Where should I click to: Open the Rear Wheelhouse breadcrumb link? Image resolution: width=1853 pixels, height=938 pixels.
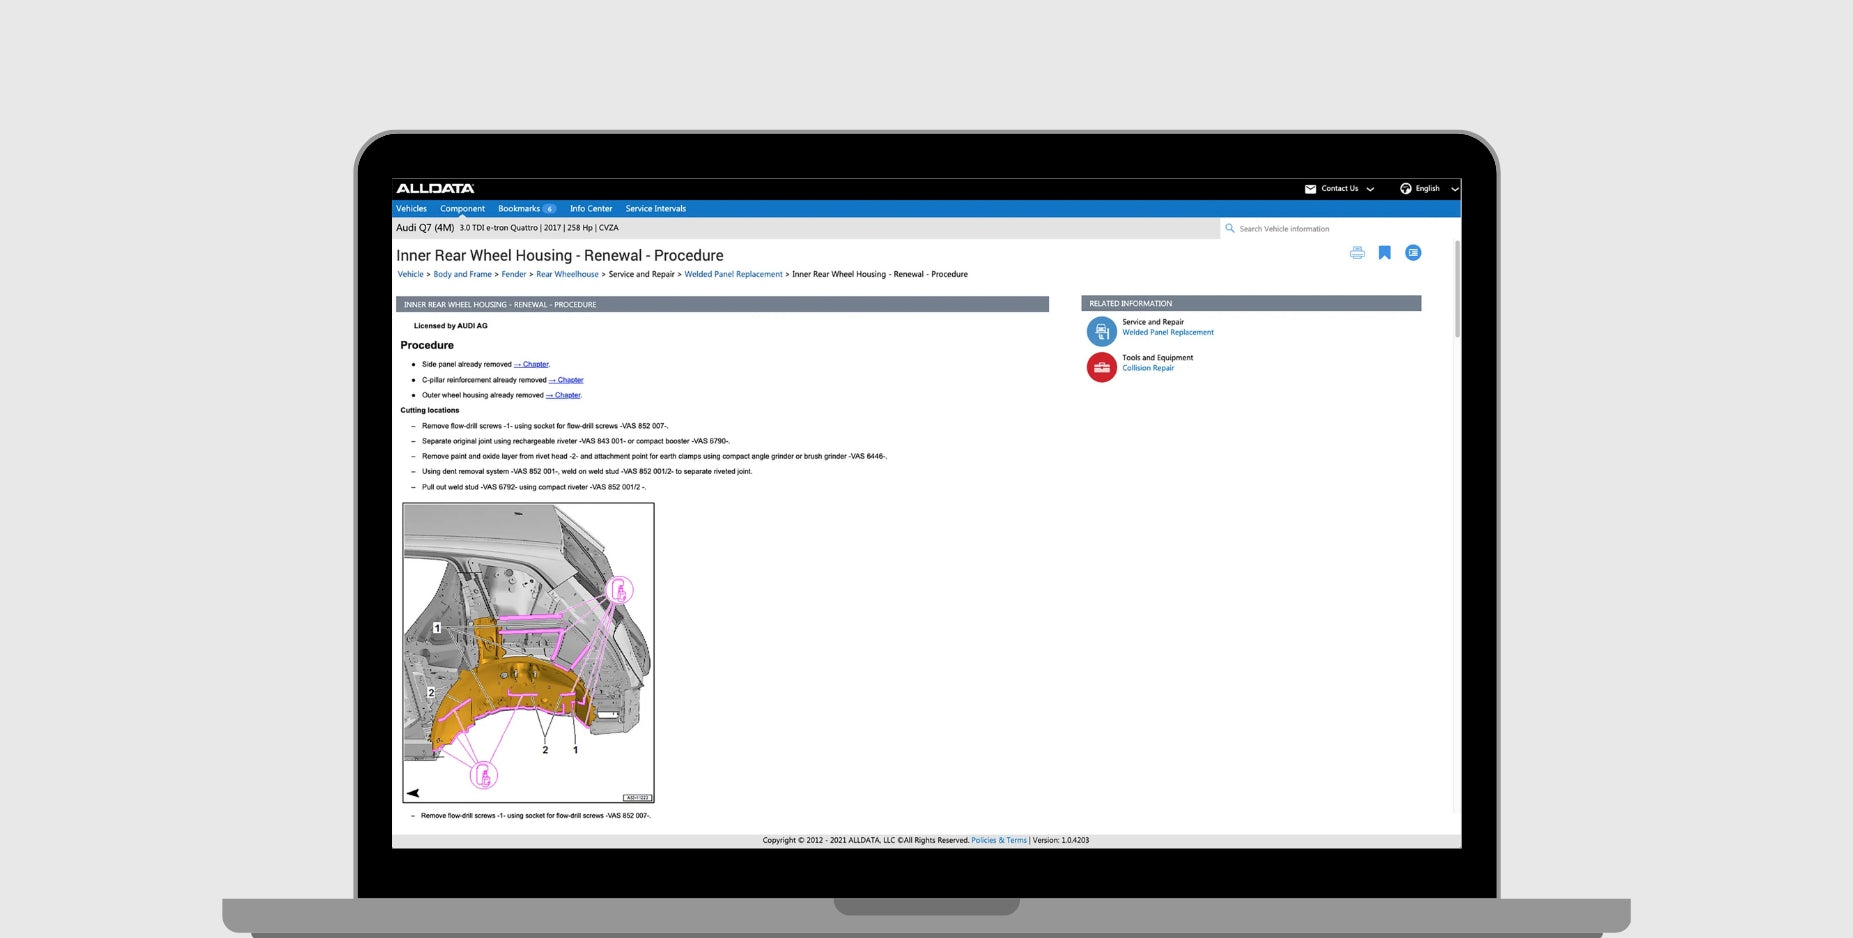[x=567, y=274]
